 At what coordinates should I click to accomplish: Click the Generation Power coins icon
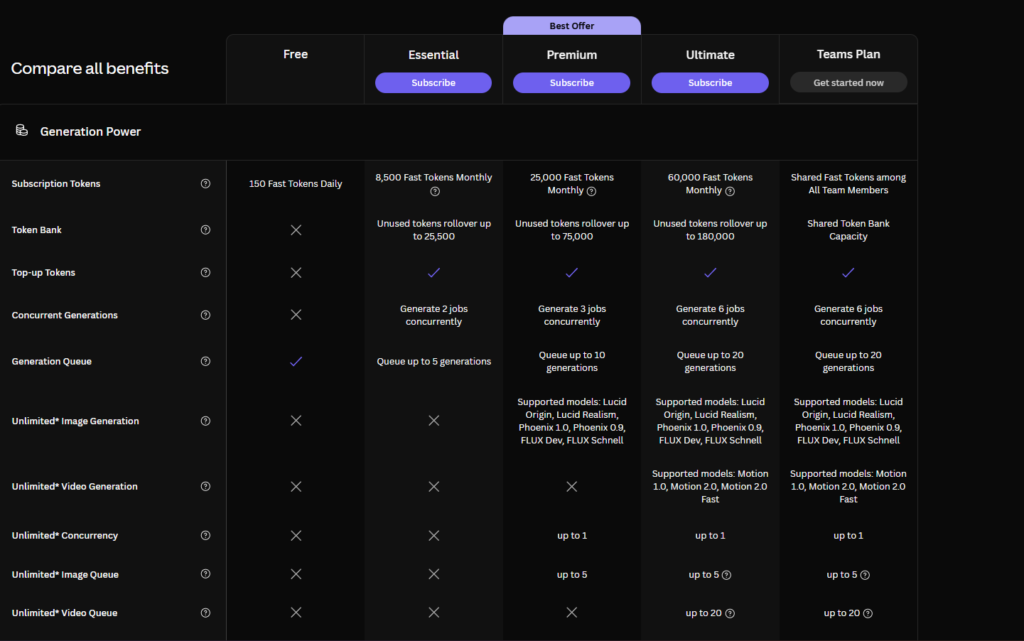[x=22, y=131]
